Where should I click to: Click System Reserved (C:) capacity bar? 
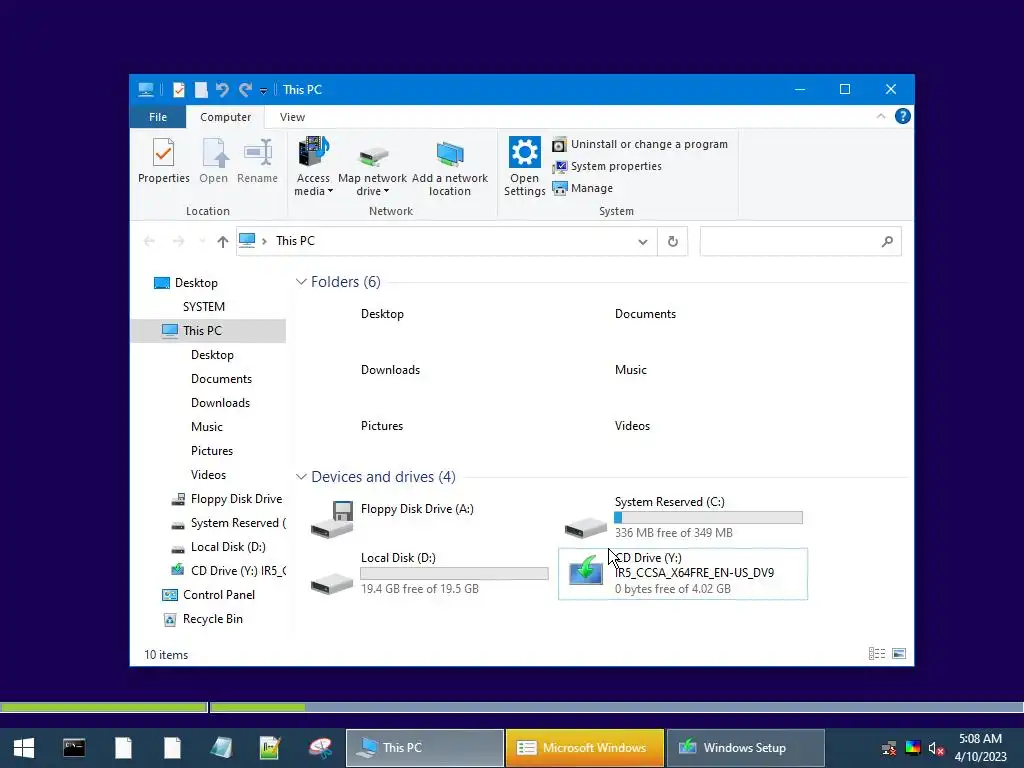pos(709,518)
